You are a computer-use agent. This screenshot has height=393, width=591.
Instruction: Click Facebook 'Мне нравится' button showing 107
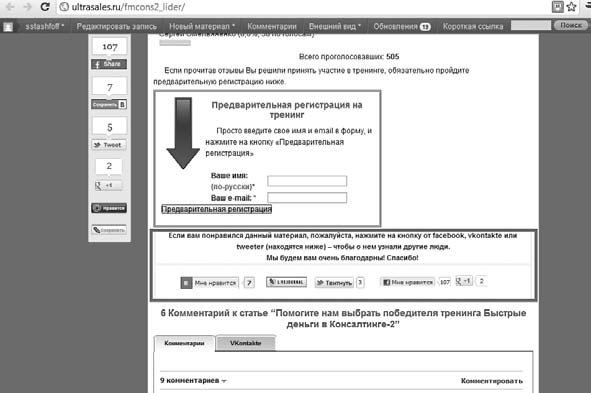(407, 282)
